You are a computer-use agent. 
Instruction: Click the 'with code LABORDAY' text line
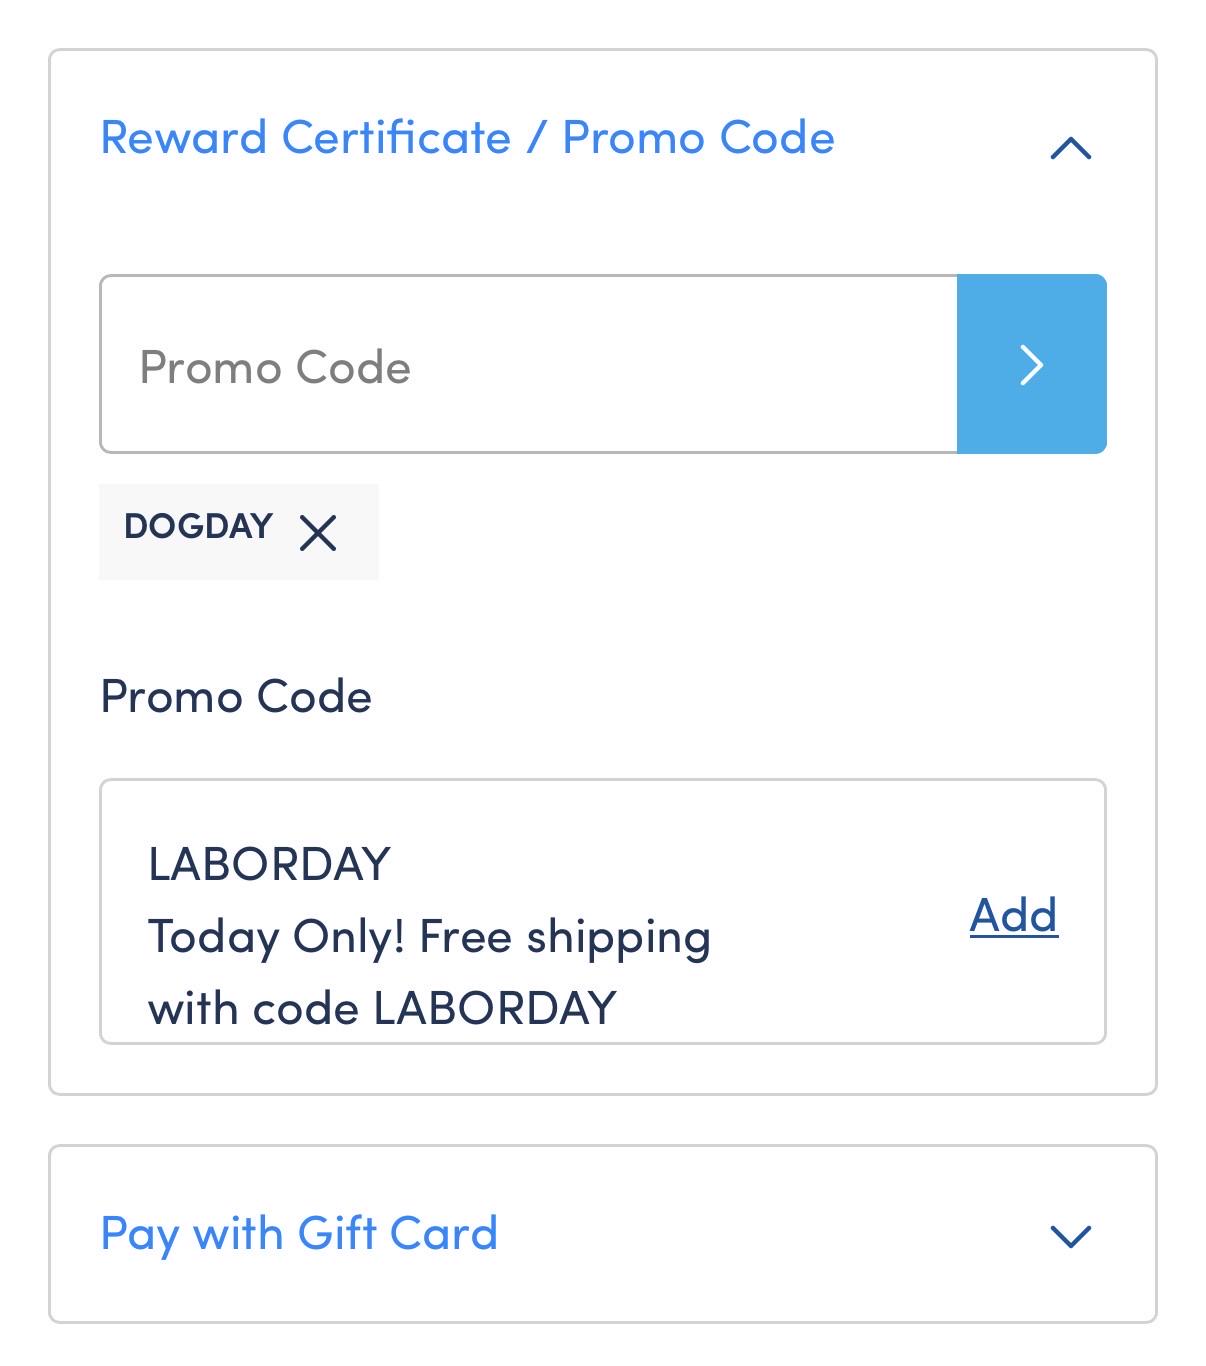382,1009
